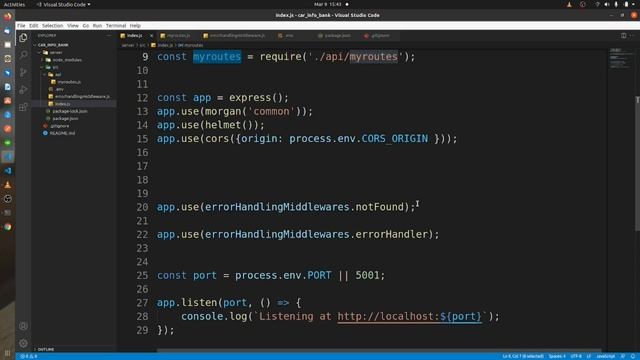Viewport: 640px width, 360px height.
Task: Open the File menu
Action: (21, 25)
